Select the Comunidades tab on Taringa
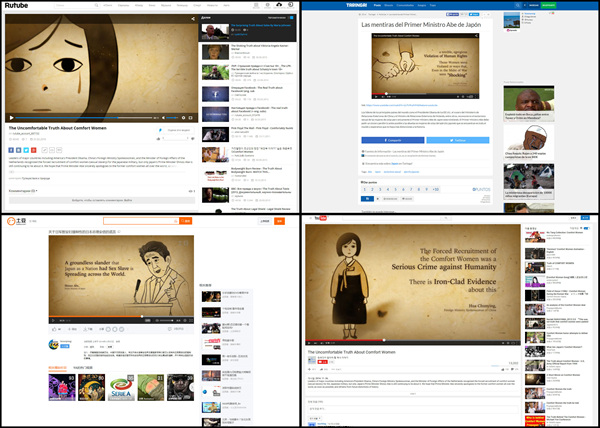Image resolution: width=600 pixels, height=428 pixels. [405, 5]
